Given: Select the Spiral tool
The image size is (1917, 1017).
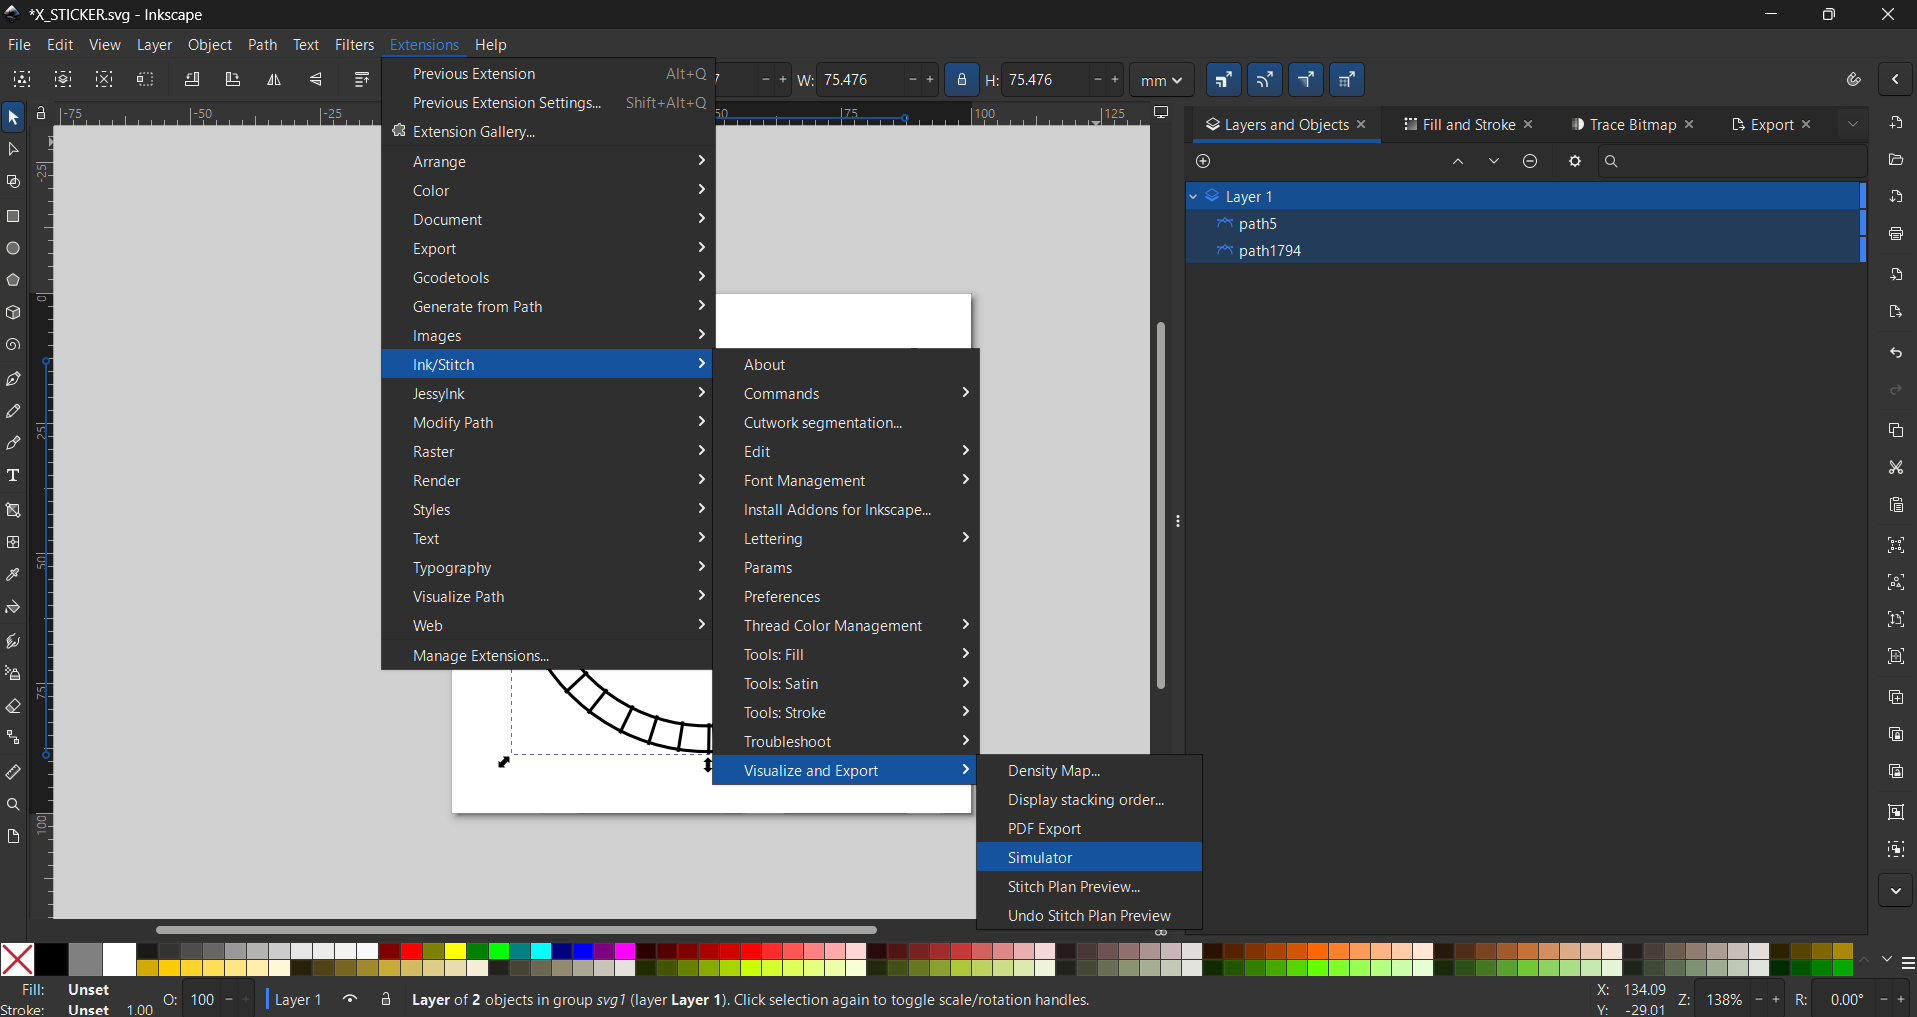Looking at the screenshot, I should [13, 345].
